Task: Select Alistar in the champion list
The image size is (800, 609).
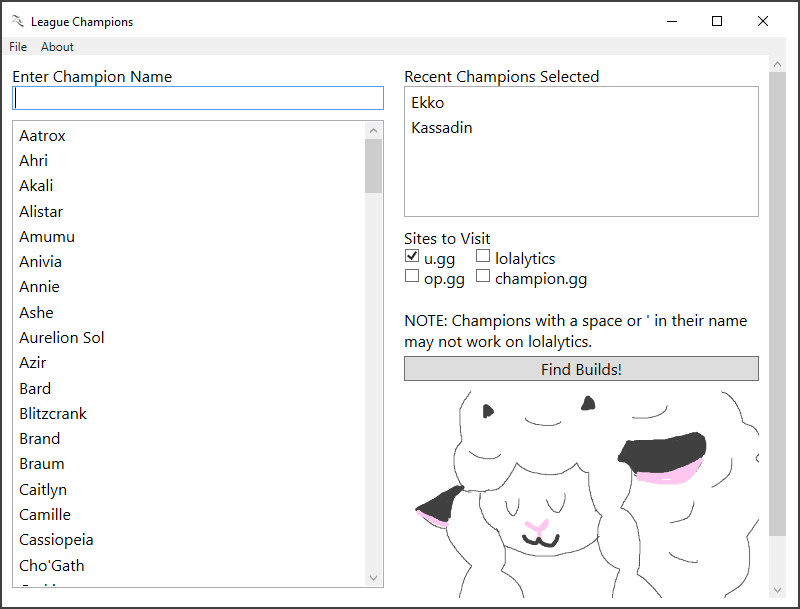Action: 189,211
